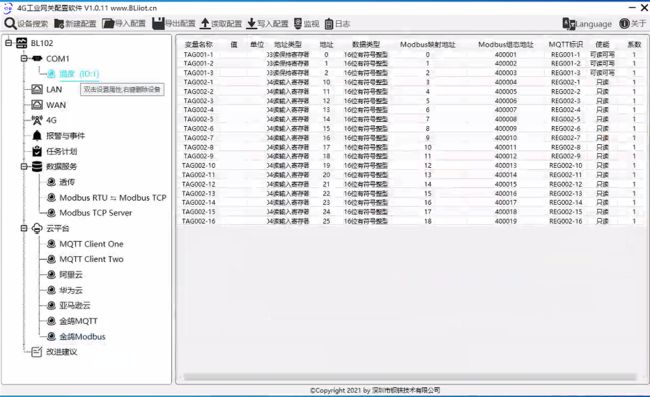Image resolution: width=650 pixels, height=397 pixels.
Task: Select the COM1 serial port icon
Action: (37, 58)
